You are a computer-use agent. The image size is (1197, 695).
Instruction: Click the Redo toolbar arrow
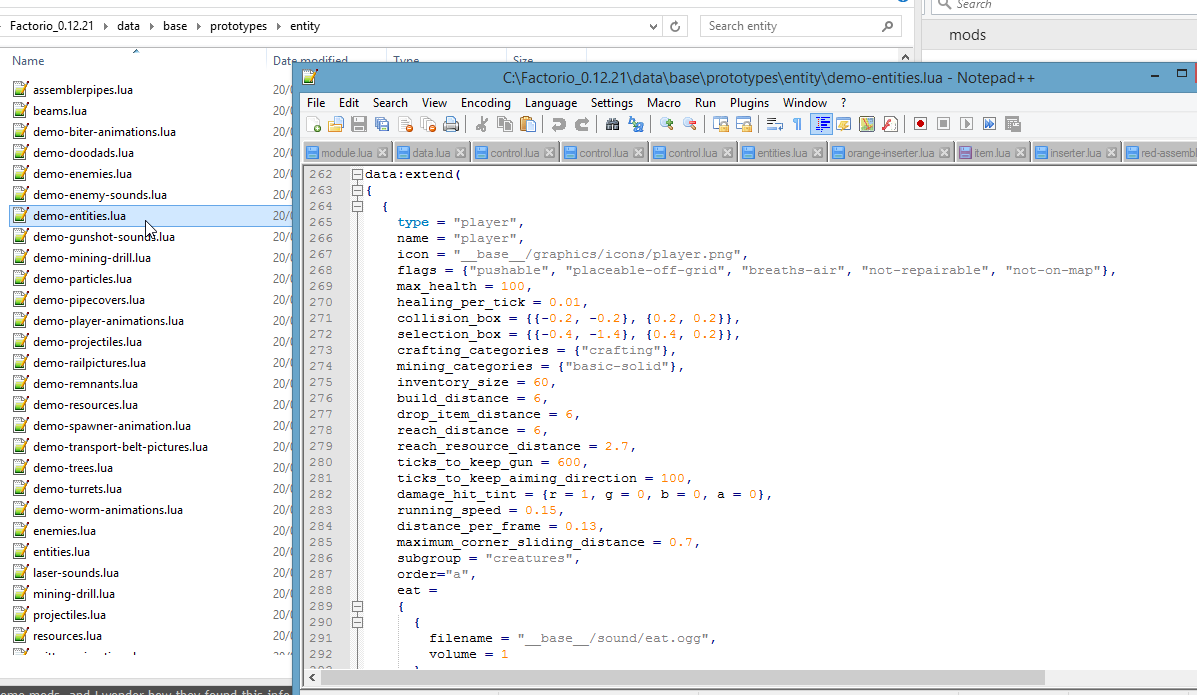(582, 124)
